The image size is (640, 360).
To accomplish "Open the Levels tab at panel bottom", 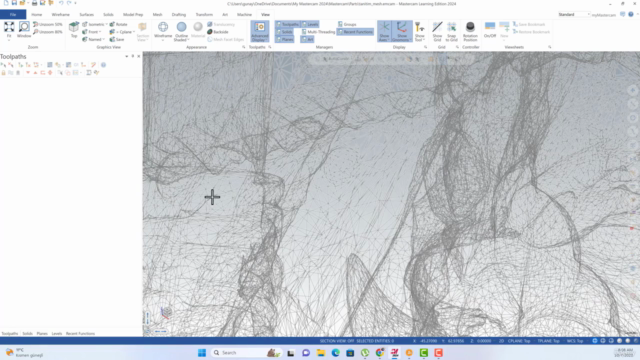I will pos(57,333).
